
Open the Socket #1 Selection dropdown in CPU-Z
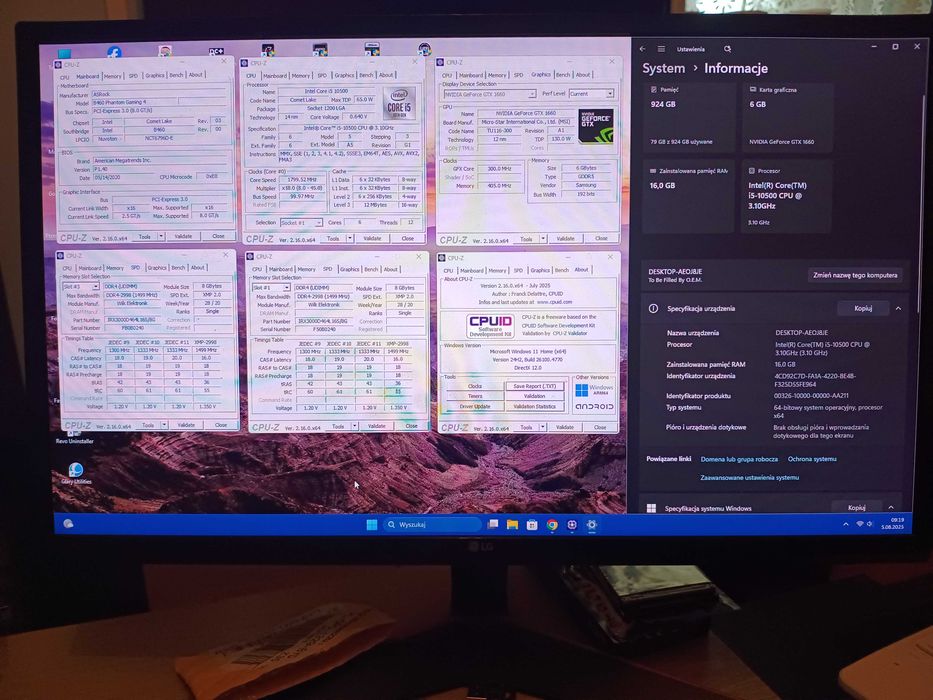301,223
